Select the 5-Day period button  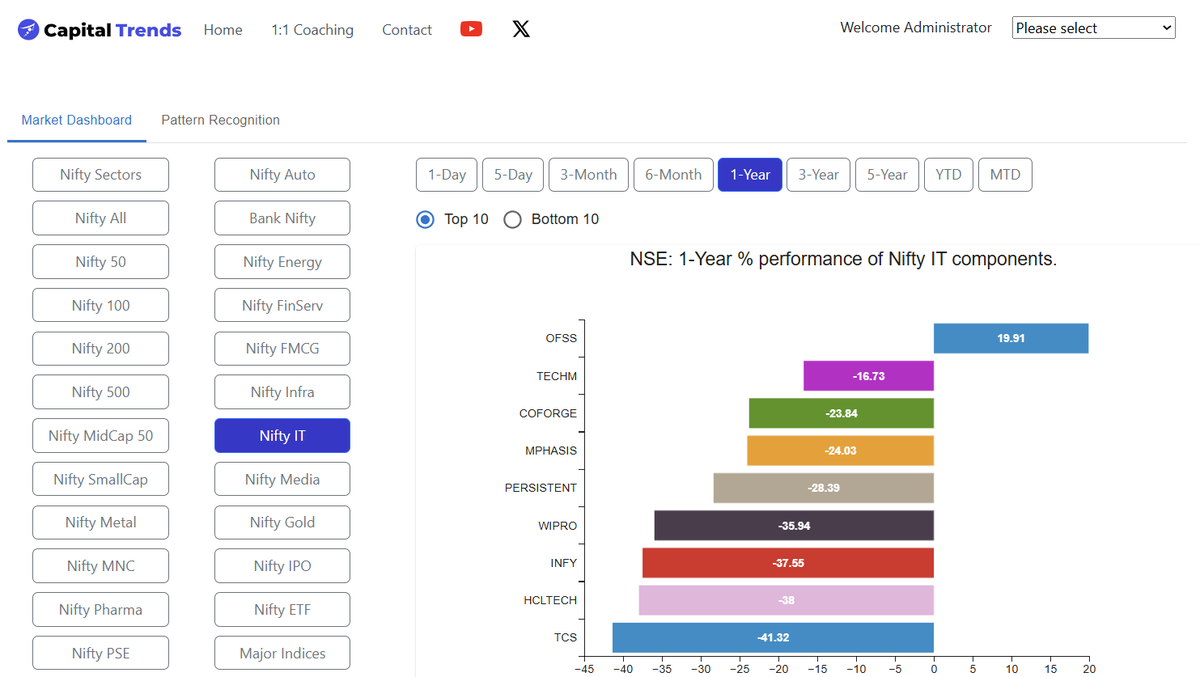pos(513,175)
